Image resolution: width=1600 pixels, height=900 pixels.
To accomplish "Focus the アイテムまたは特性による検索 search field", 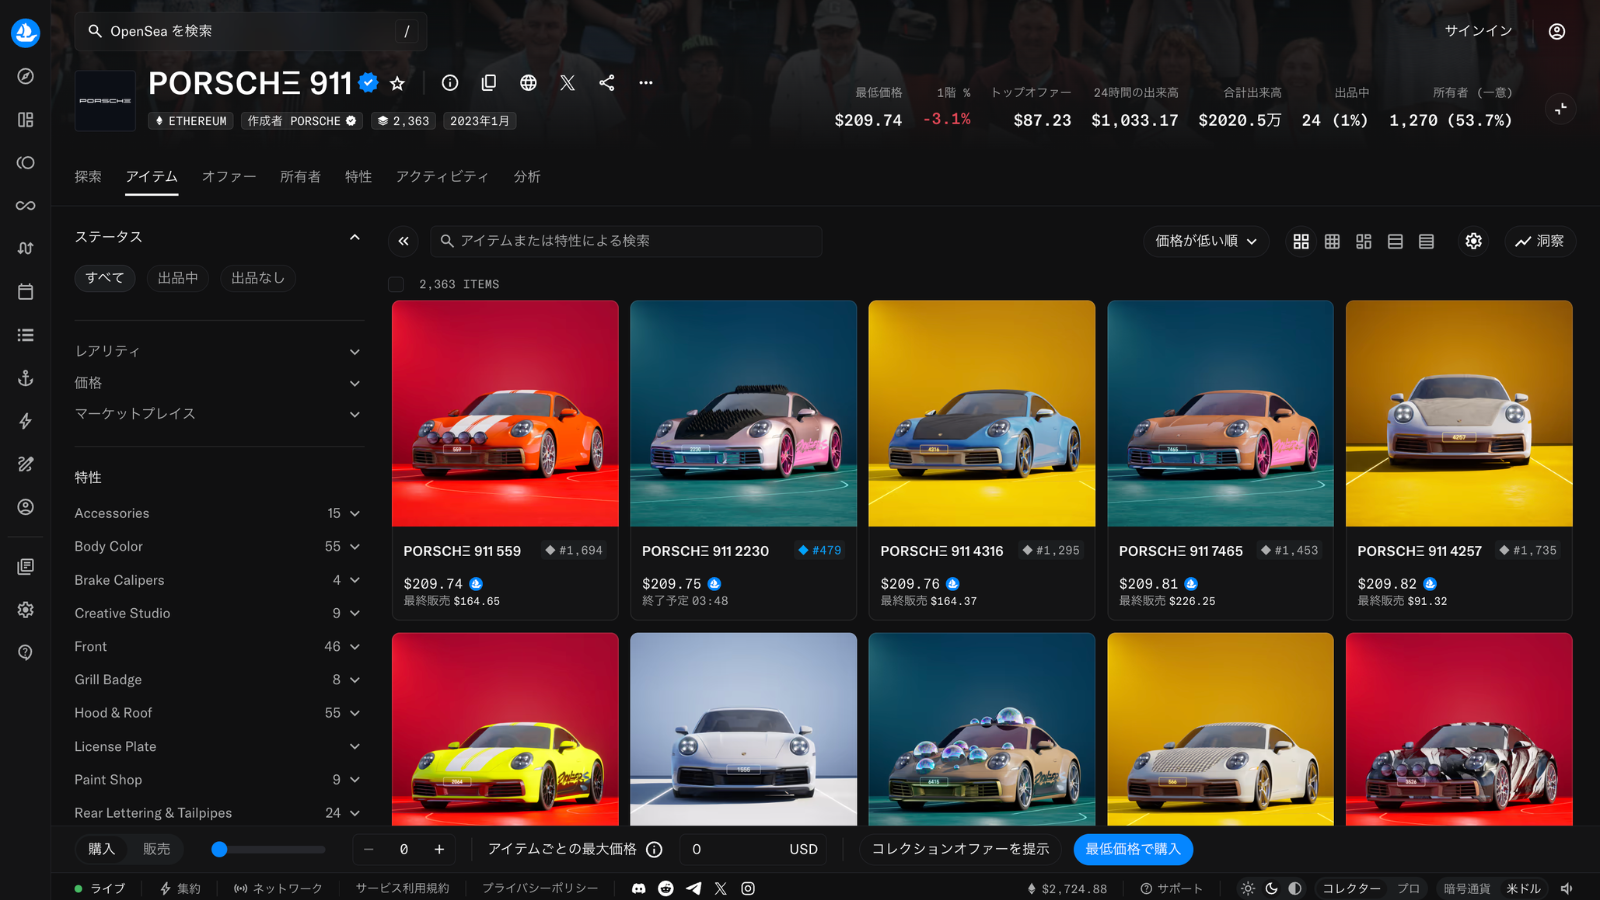I will click(x=626, y=241).
